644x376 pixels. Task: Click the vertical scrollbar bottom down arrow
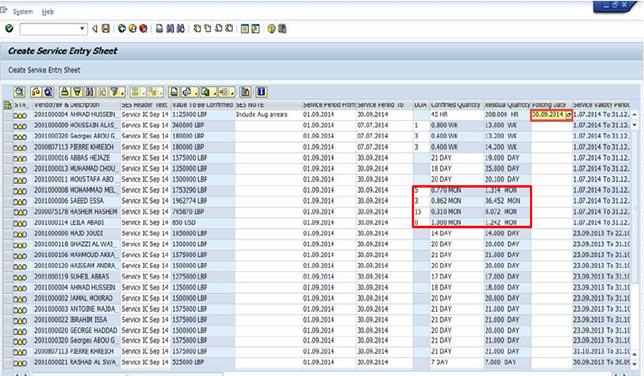[635, 363]
